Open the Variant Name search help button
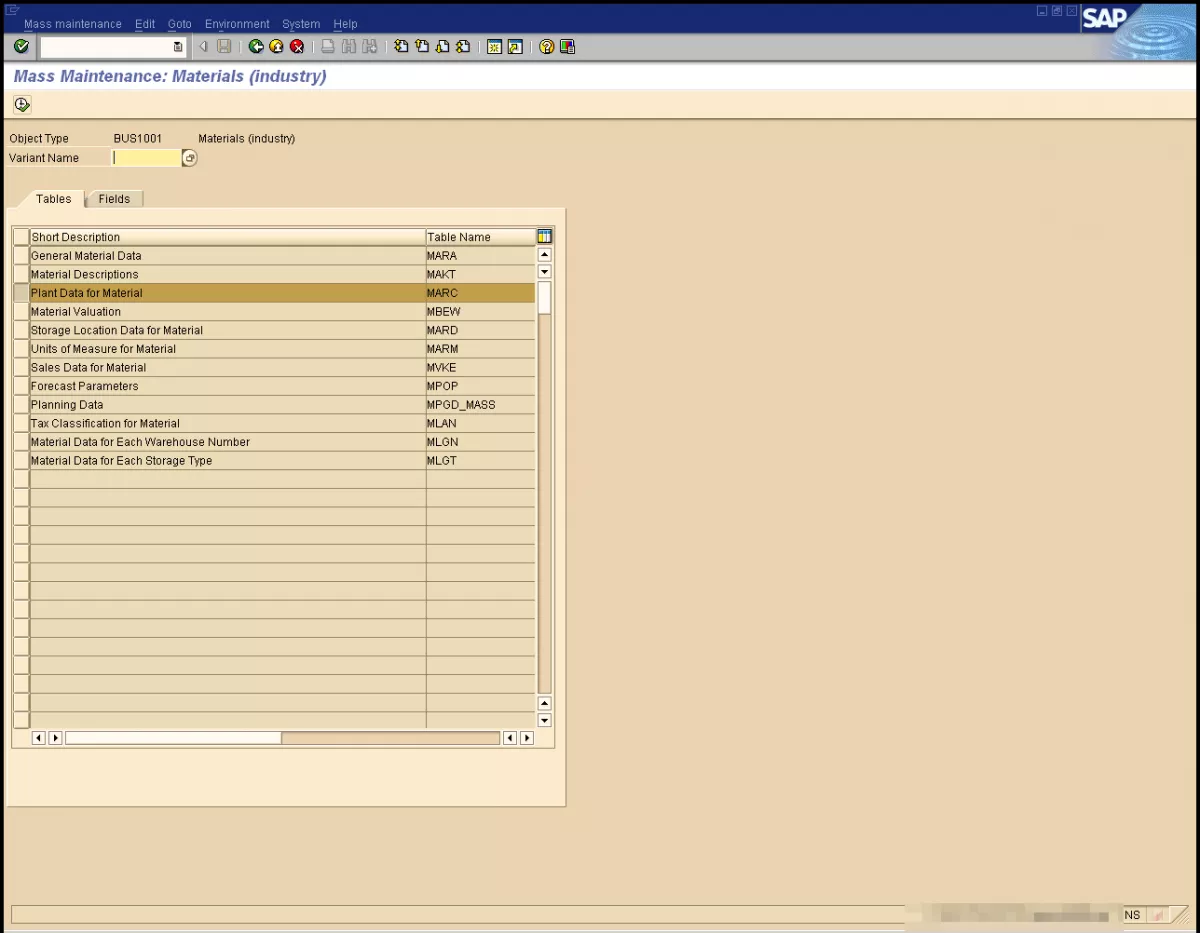The height and width of the screenshot is (933, 1200). tap(189, 158)
